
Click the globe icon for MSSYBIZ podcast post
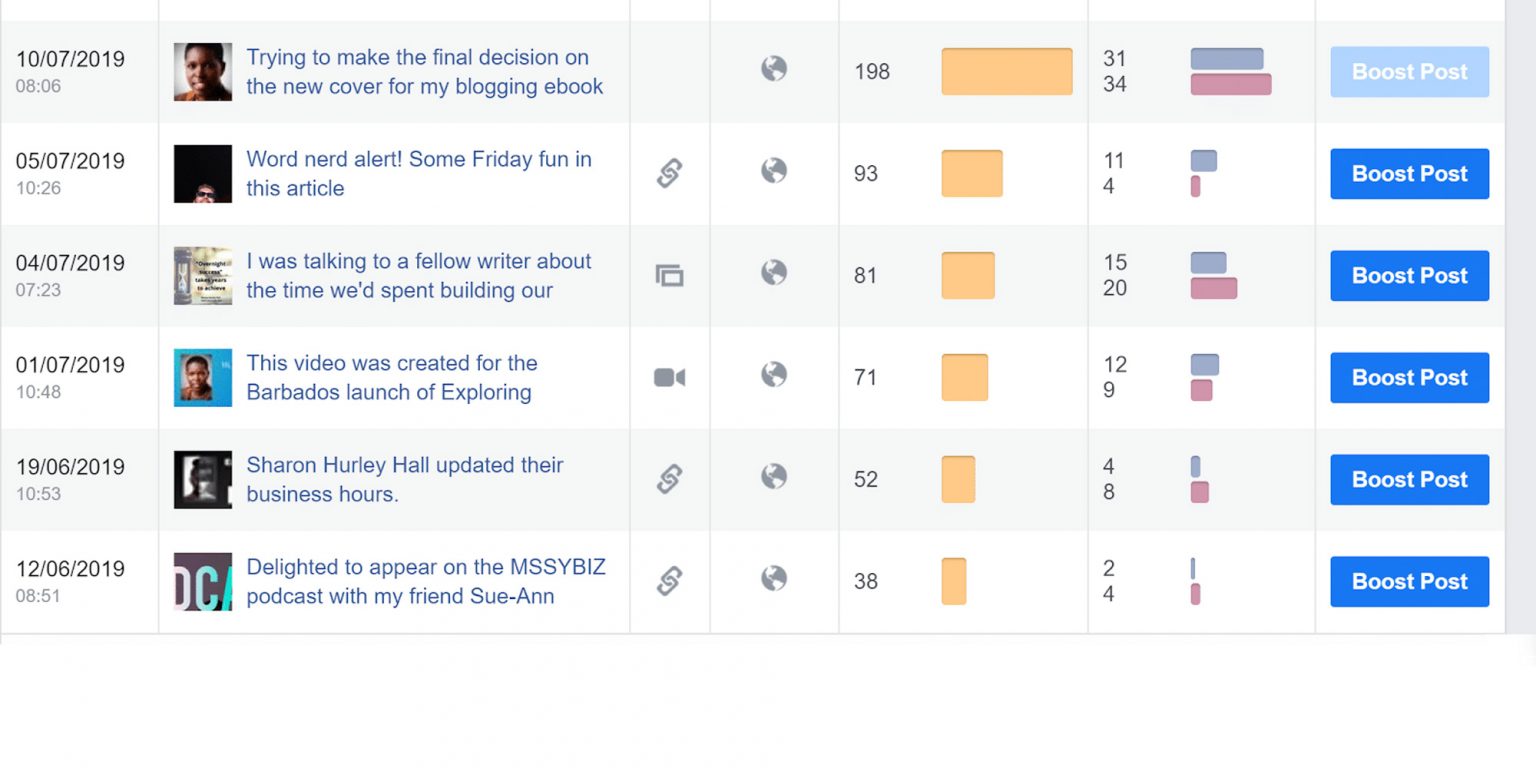click(x=773, y=579)
